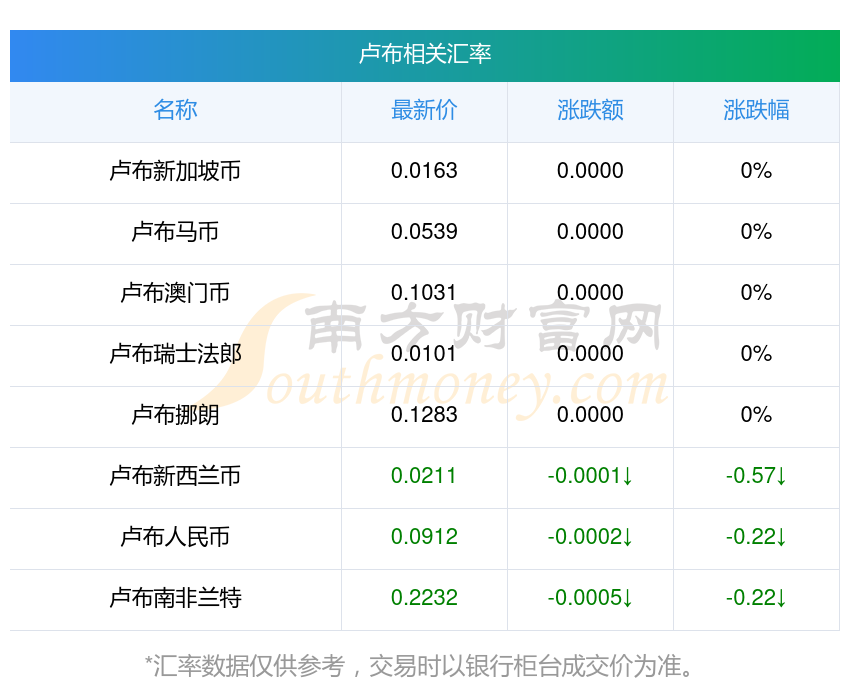The width and height of the screenshot is (850, 698).
Task: Click 0.0000 in the 卢布新加坡币 row
Action: point(590,171)
